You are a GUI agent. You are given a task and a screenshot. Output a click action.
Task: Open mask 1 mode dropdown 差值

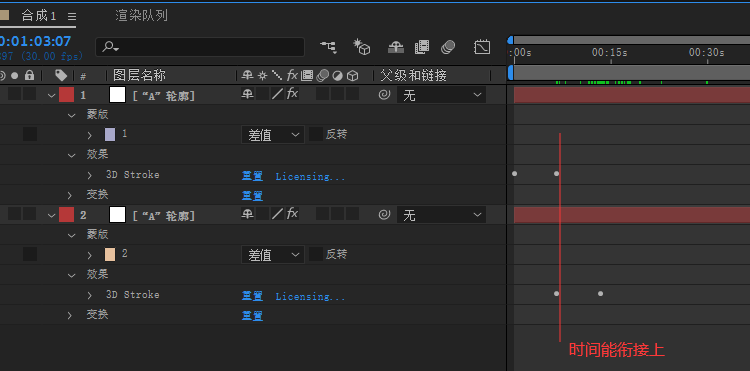tap(273, 135)
